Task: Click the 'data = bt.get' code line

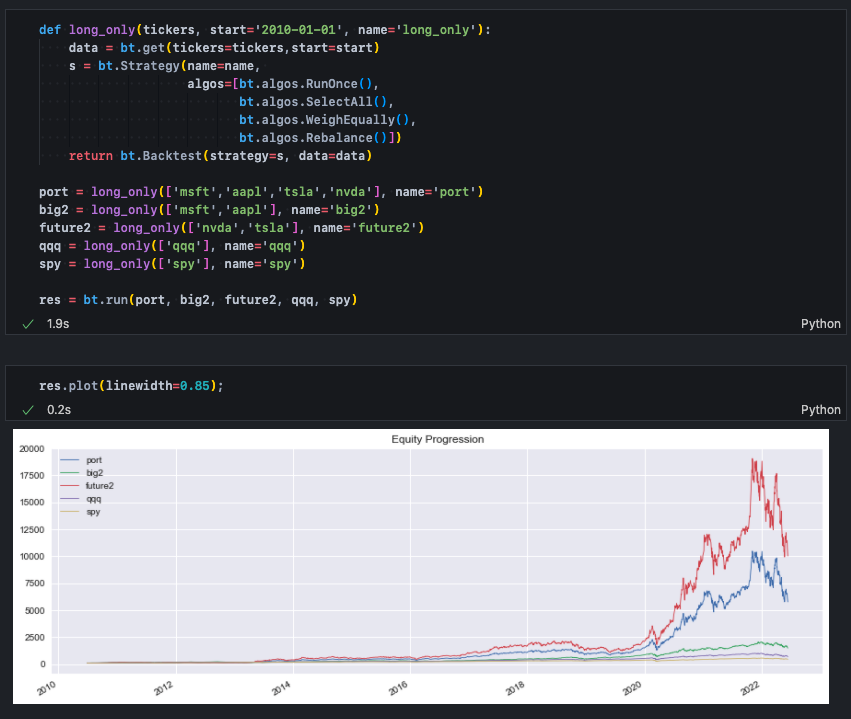Action: pyautogui.click(x=224, y=48)
